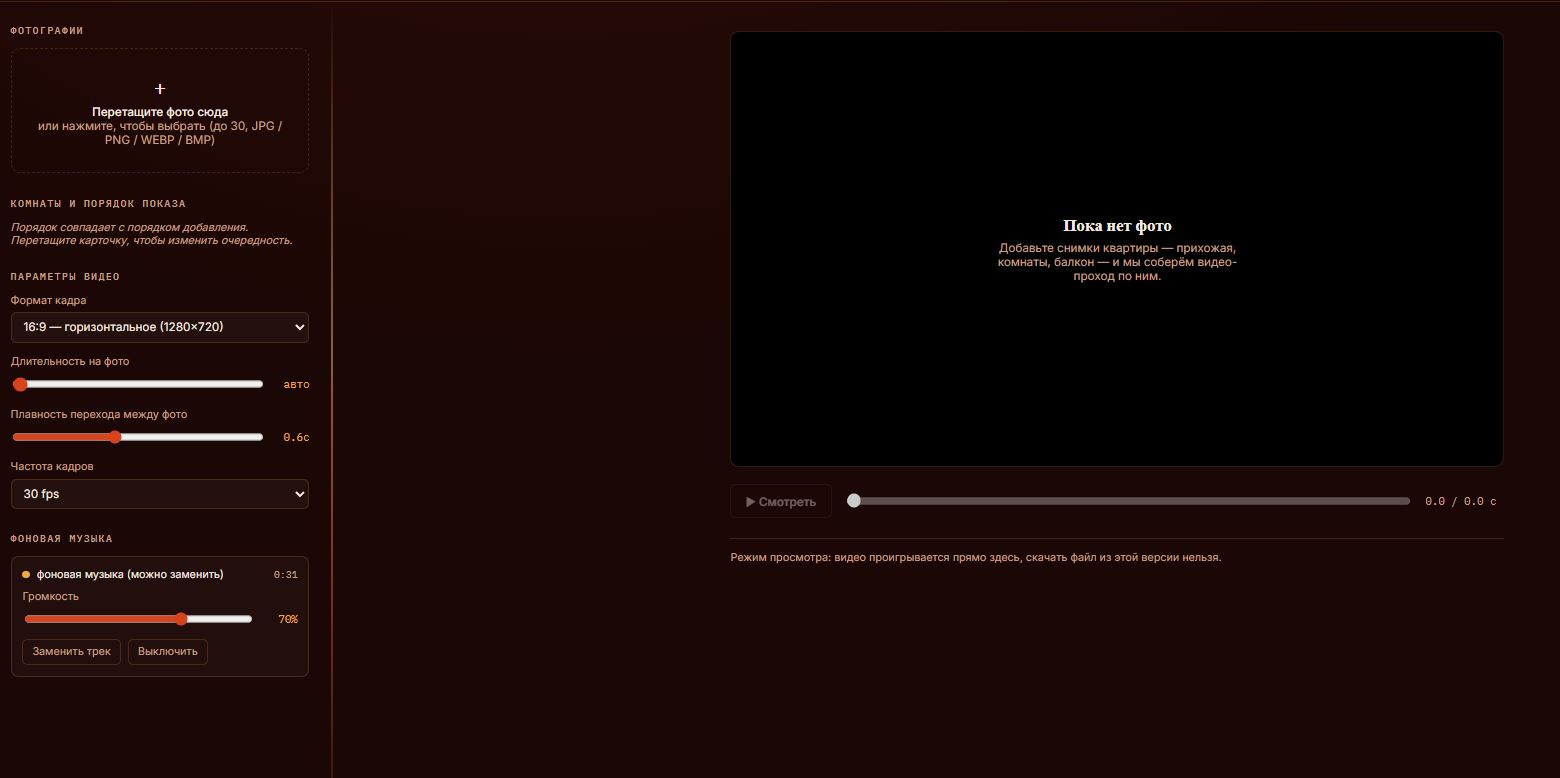The width and height of the screenshot is (1560, 778).
Task: Click the Заменить трек button
Action: (x=71, y=652)
